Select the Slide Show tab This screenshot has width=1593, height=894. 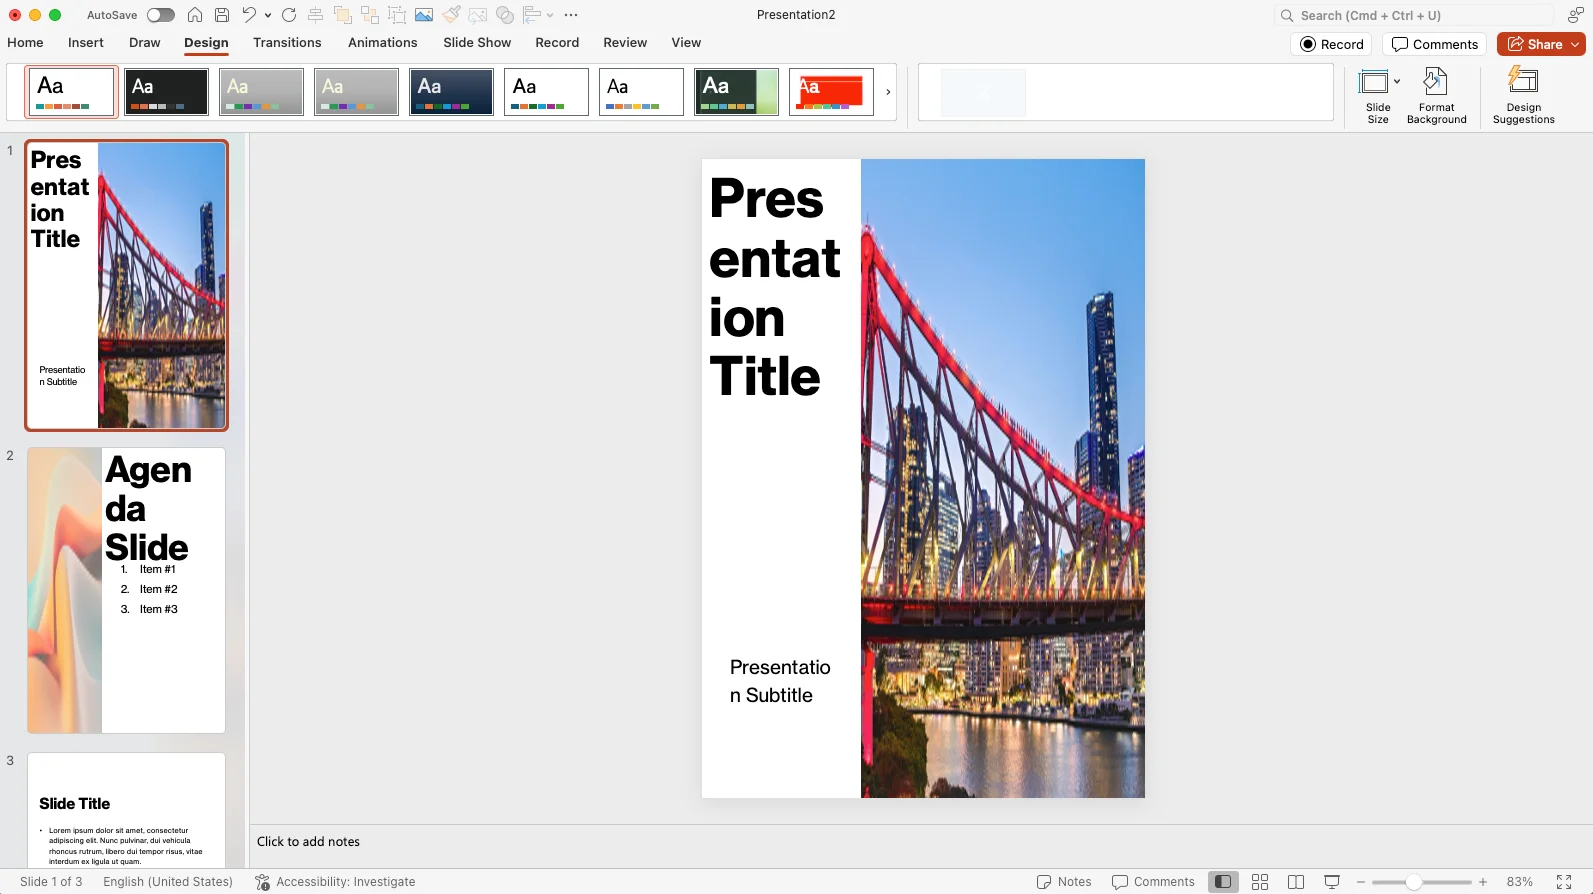pos(477,43)
